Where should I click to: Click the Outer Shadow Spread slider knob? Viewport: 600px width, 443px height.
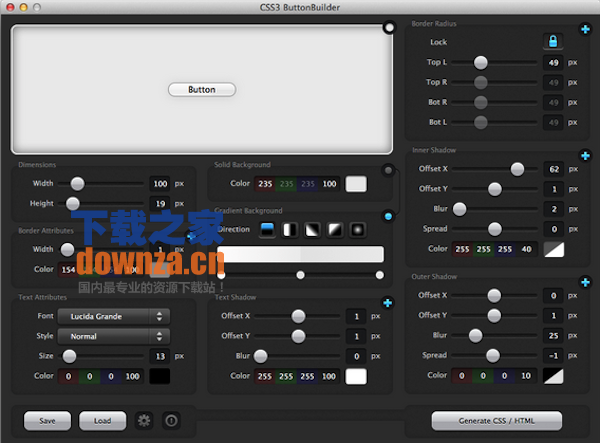[x=493, y=355]
